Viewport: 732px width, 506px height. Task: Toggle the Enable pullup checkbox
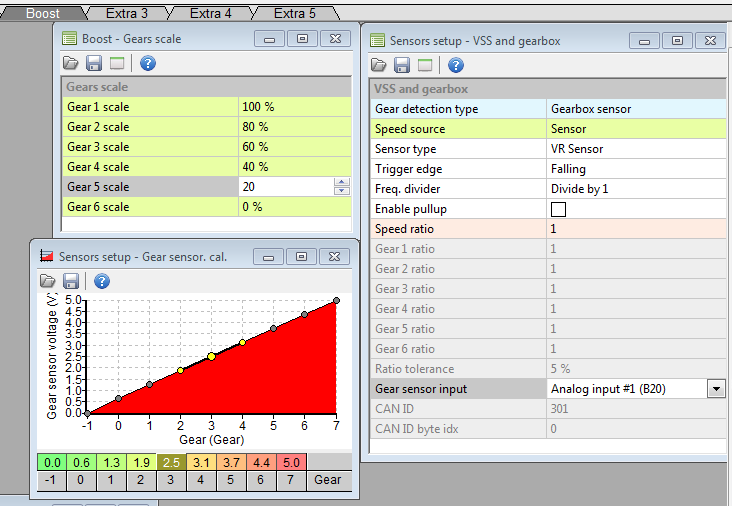[559, 209]
